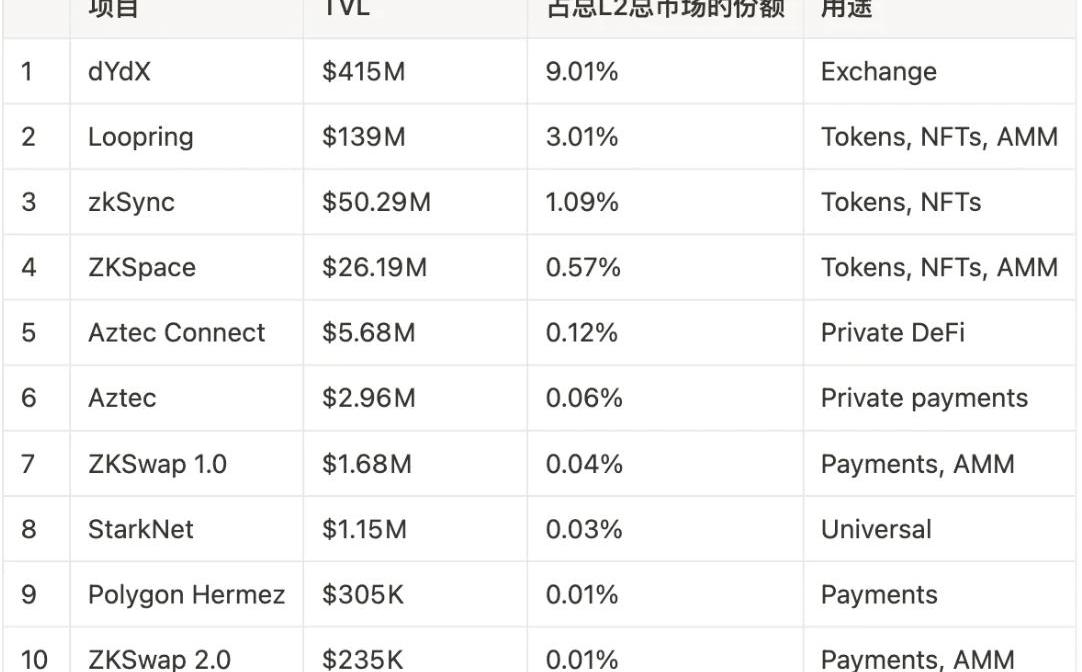This screenshot has width=1082, height=672.
Task: Select the Loopring project cell
Action: [x=140, y=137]
